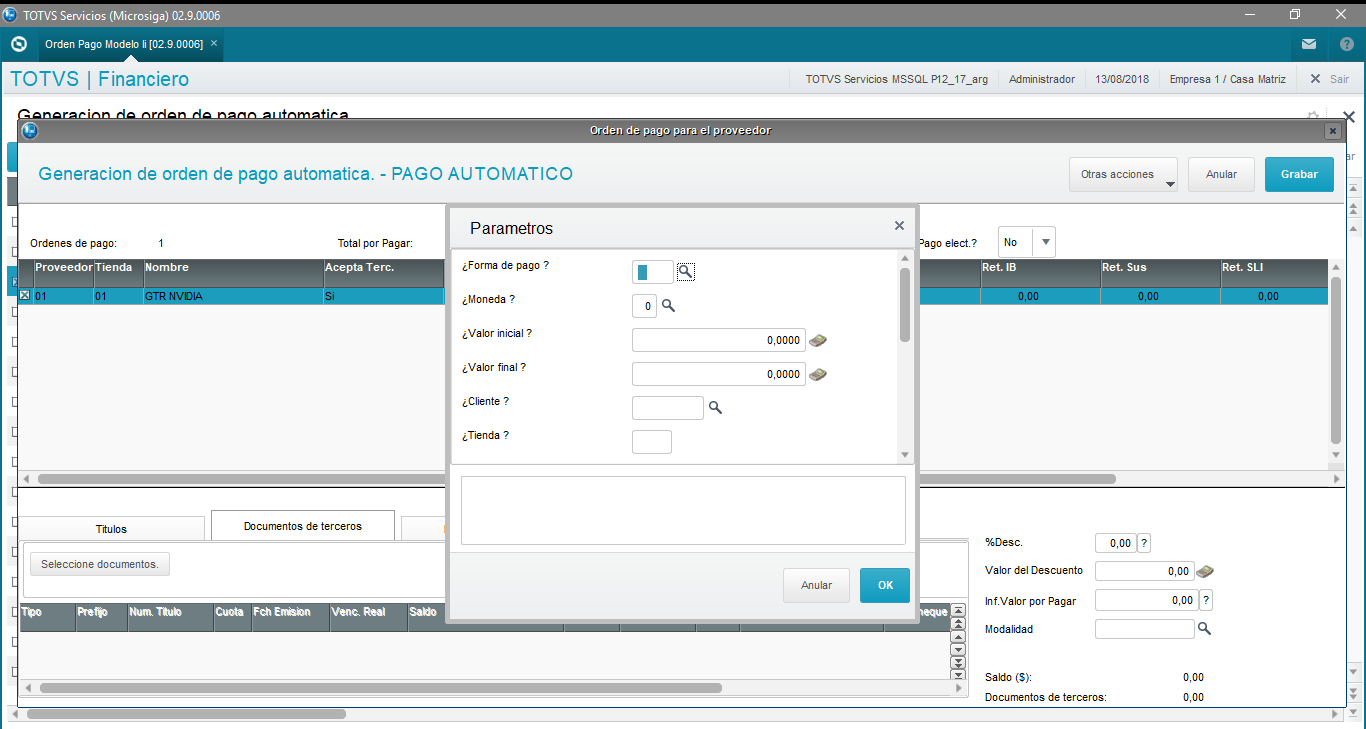This screenshot has height=729, width=1366.
Task: Click Empresa 1 / Casa Matriz in header
Action: pos(1228,79)
